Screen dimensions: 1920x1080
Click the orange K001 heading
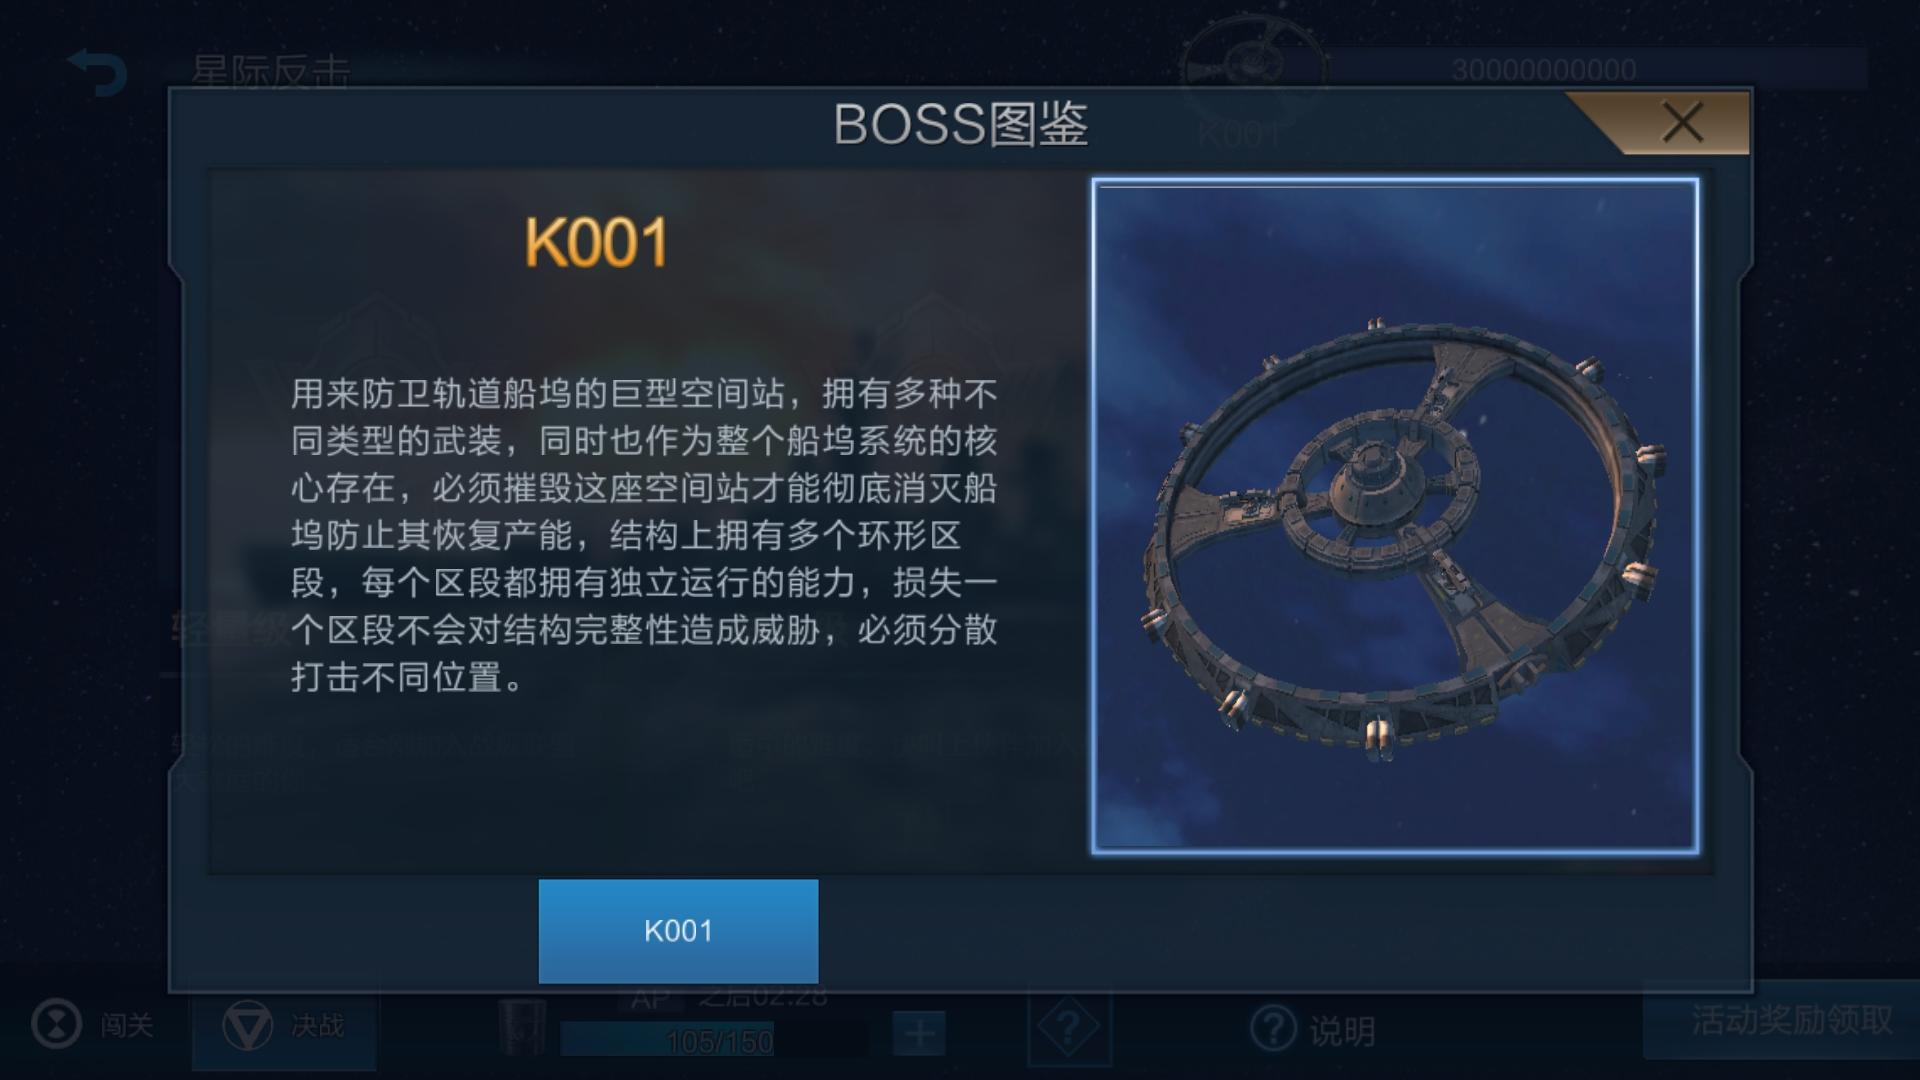pyautogui.click(x=597, y=243)
